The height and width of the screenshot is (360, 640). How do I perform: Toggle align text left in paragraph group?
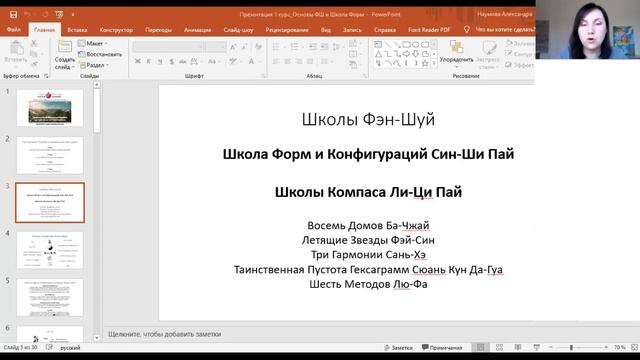pyautogui.click(x=276, y=61)
